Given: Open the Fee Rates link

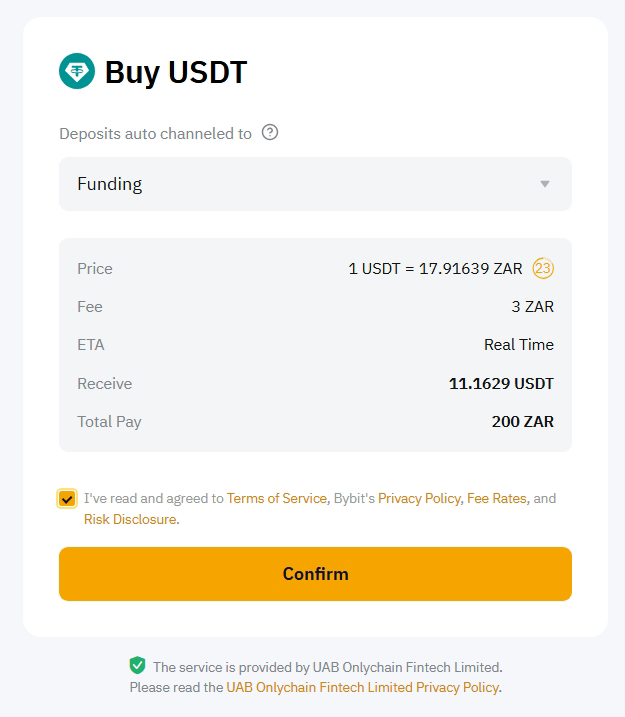Looking at the screenshot, I should point(496,498).
